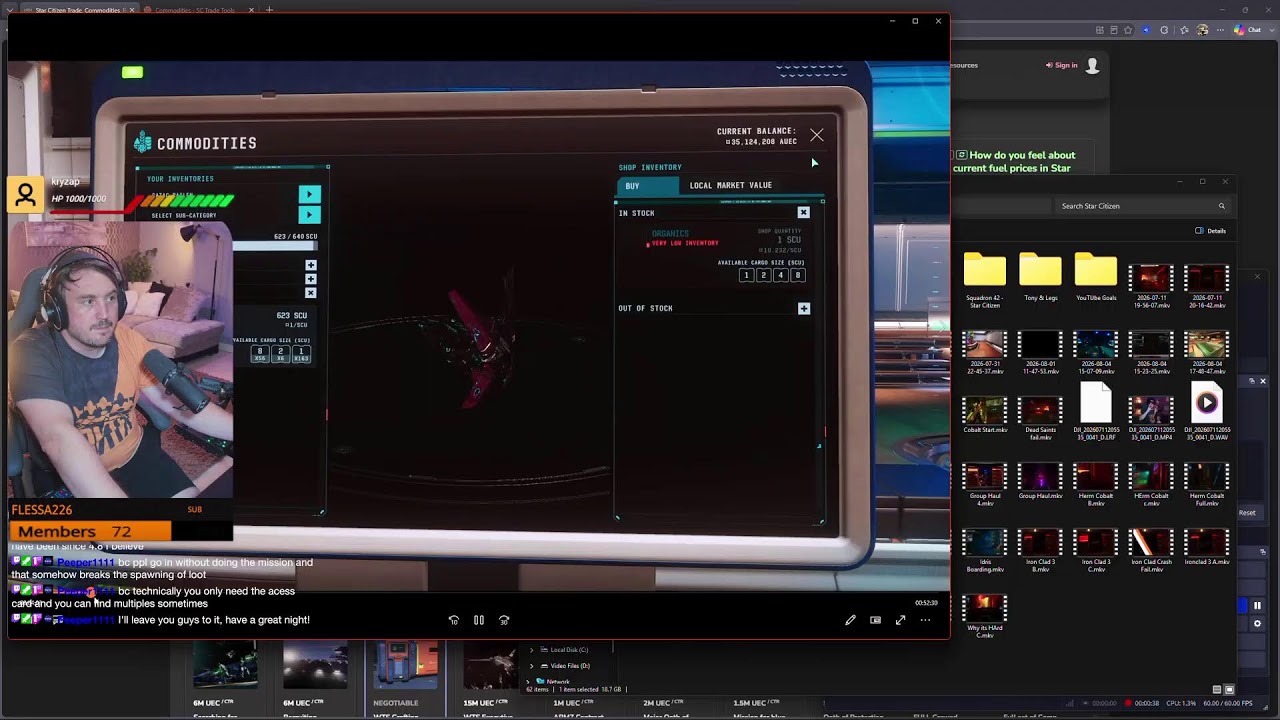Select the Dead Saints fail.mkv file

click(1040, 419)
